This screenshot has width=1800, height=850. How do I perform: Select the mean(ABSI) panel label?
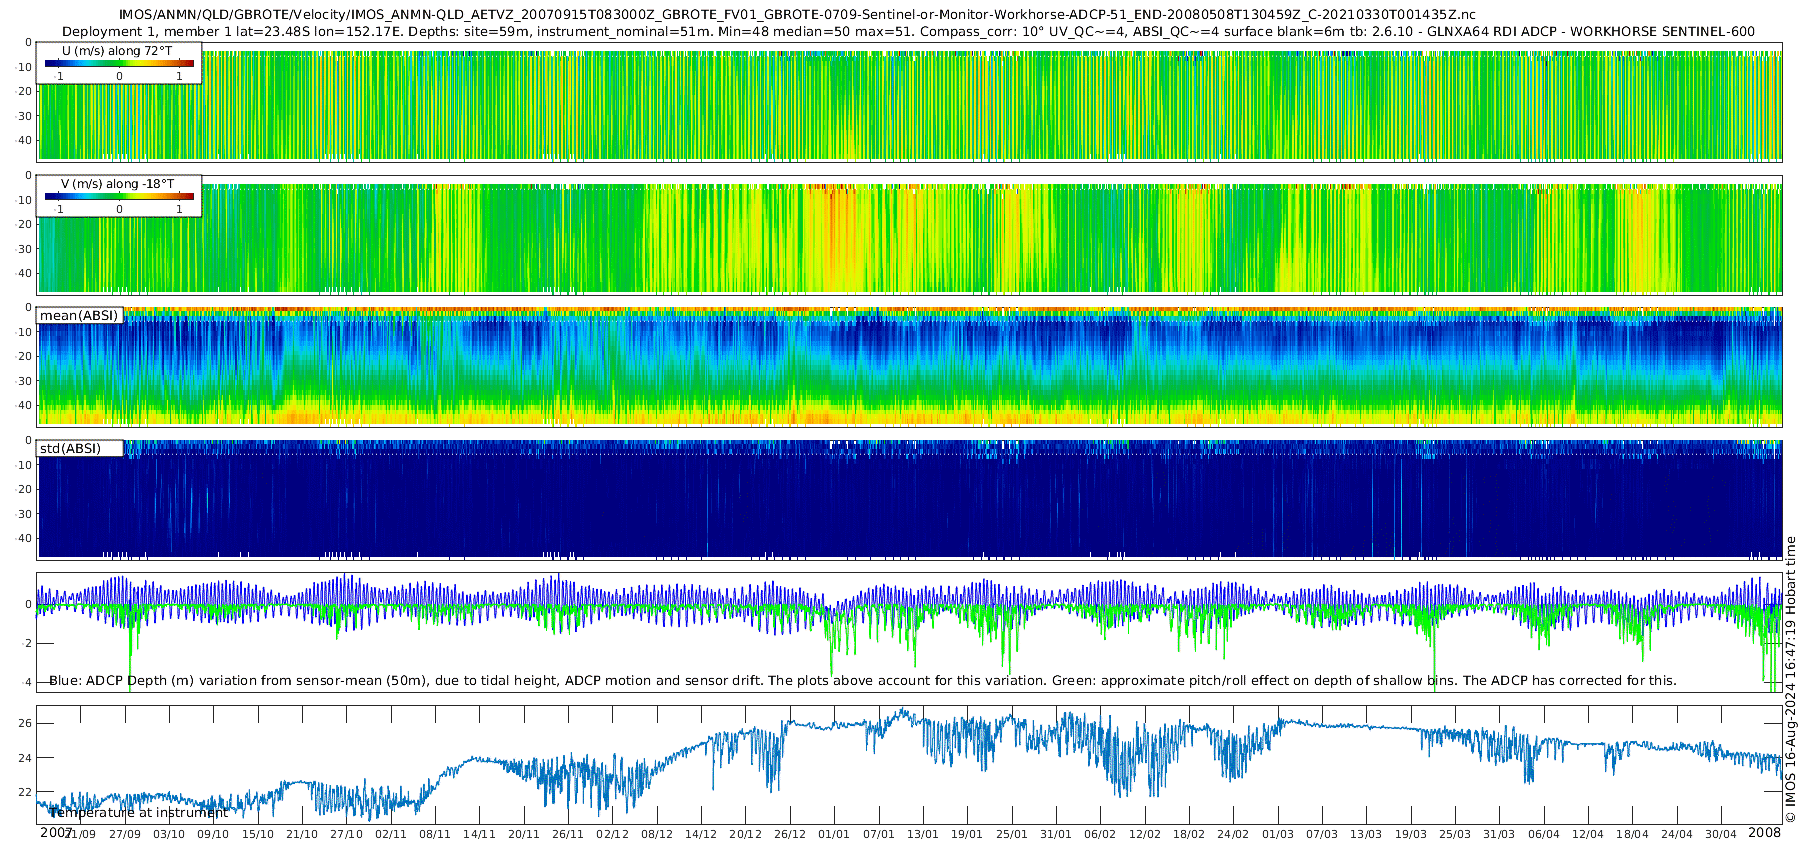[x=79, y=315]
